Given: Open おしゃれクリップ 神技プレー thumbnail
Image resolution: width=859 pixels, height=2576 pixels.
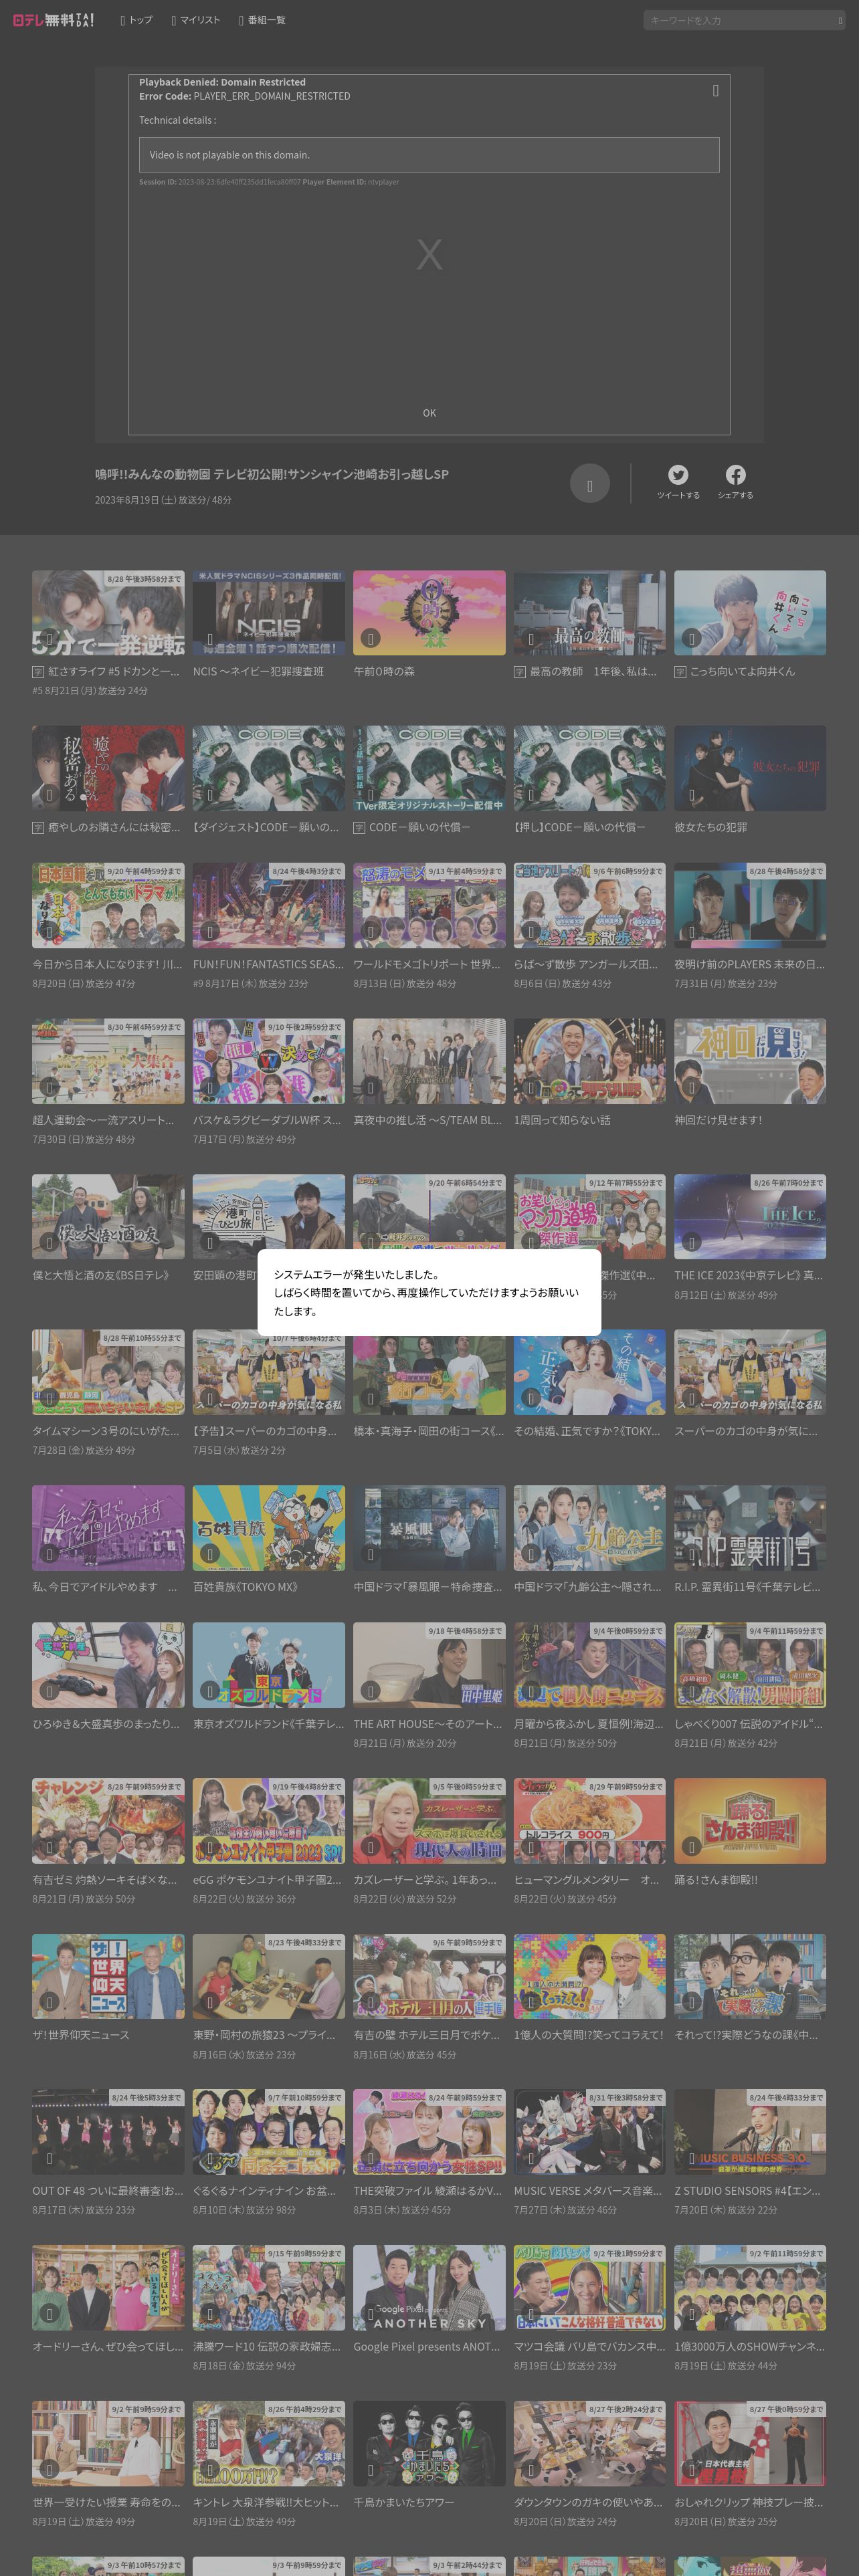Looking at the screenshot, I should [750, 2443].
